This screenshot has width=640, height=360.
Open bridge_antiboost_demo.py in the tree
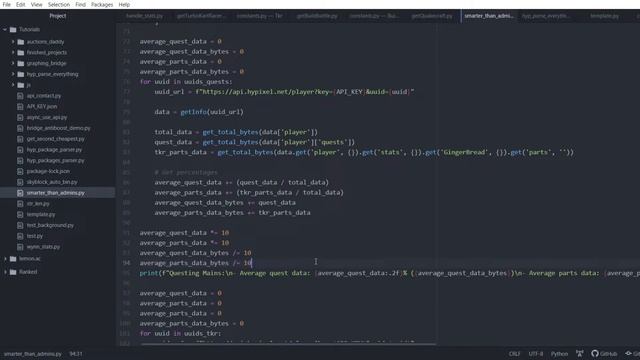point(58,128)
